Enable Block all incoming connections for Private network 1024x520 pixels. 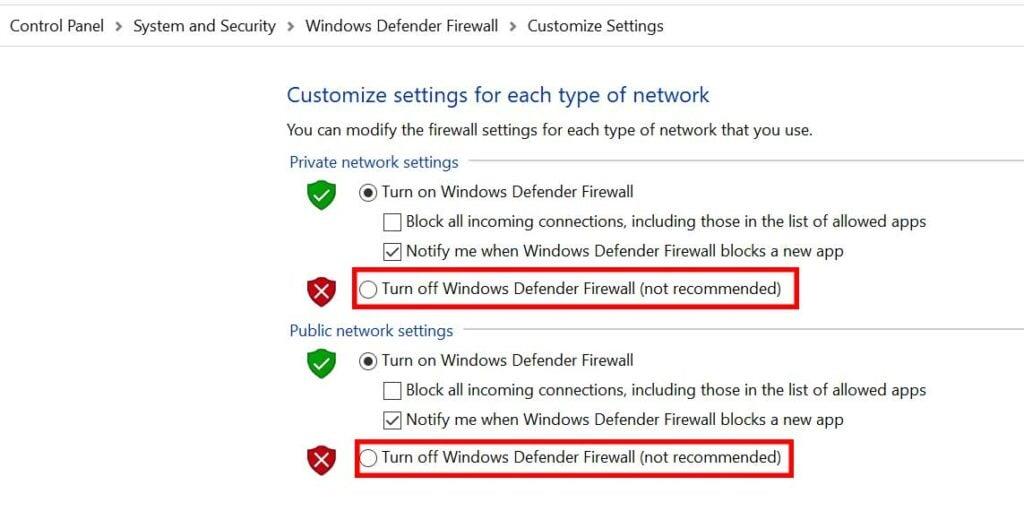392,222
